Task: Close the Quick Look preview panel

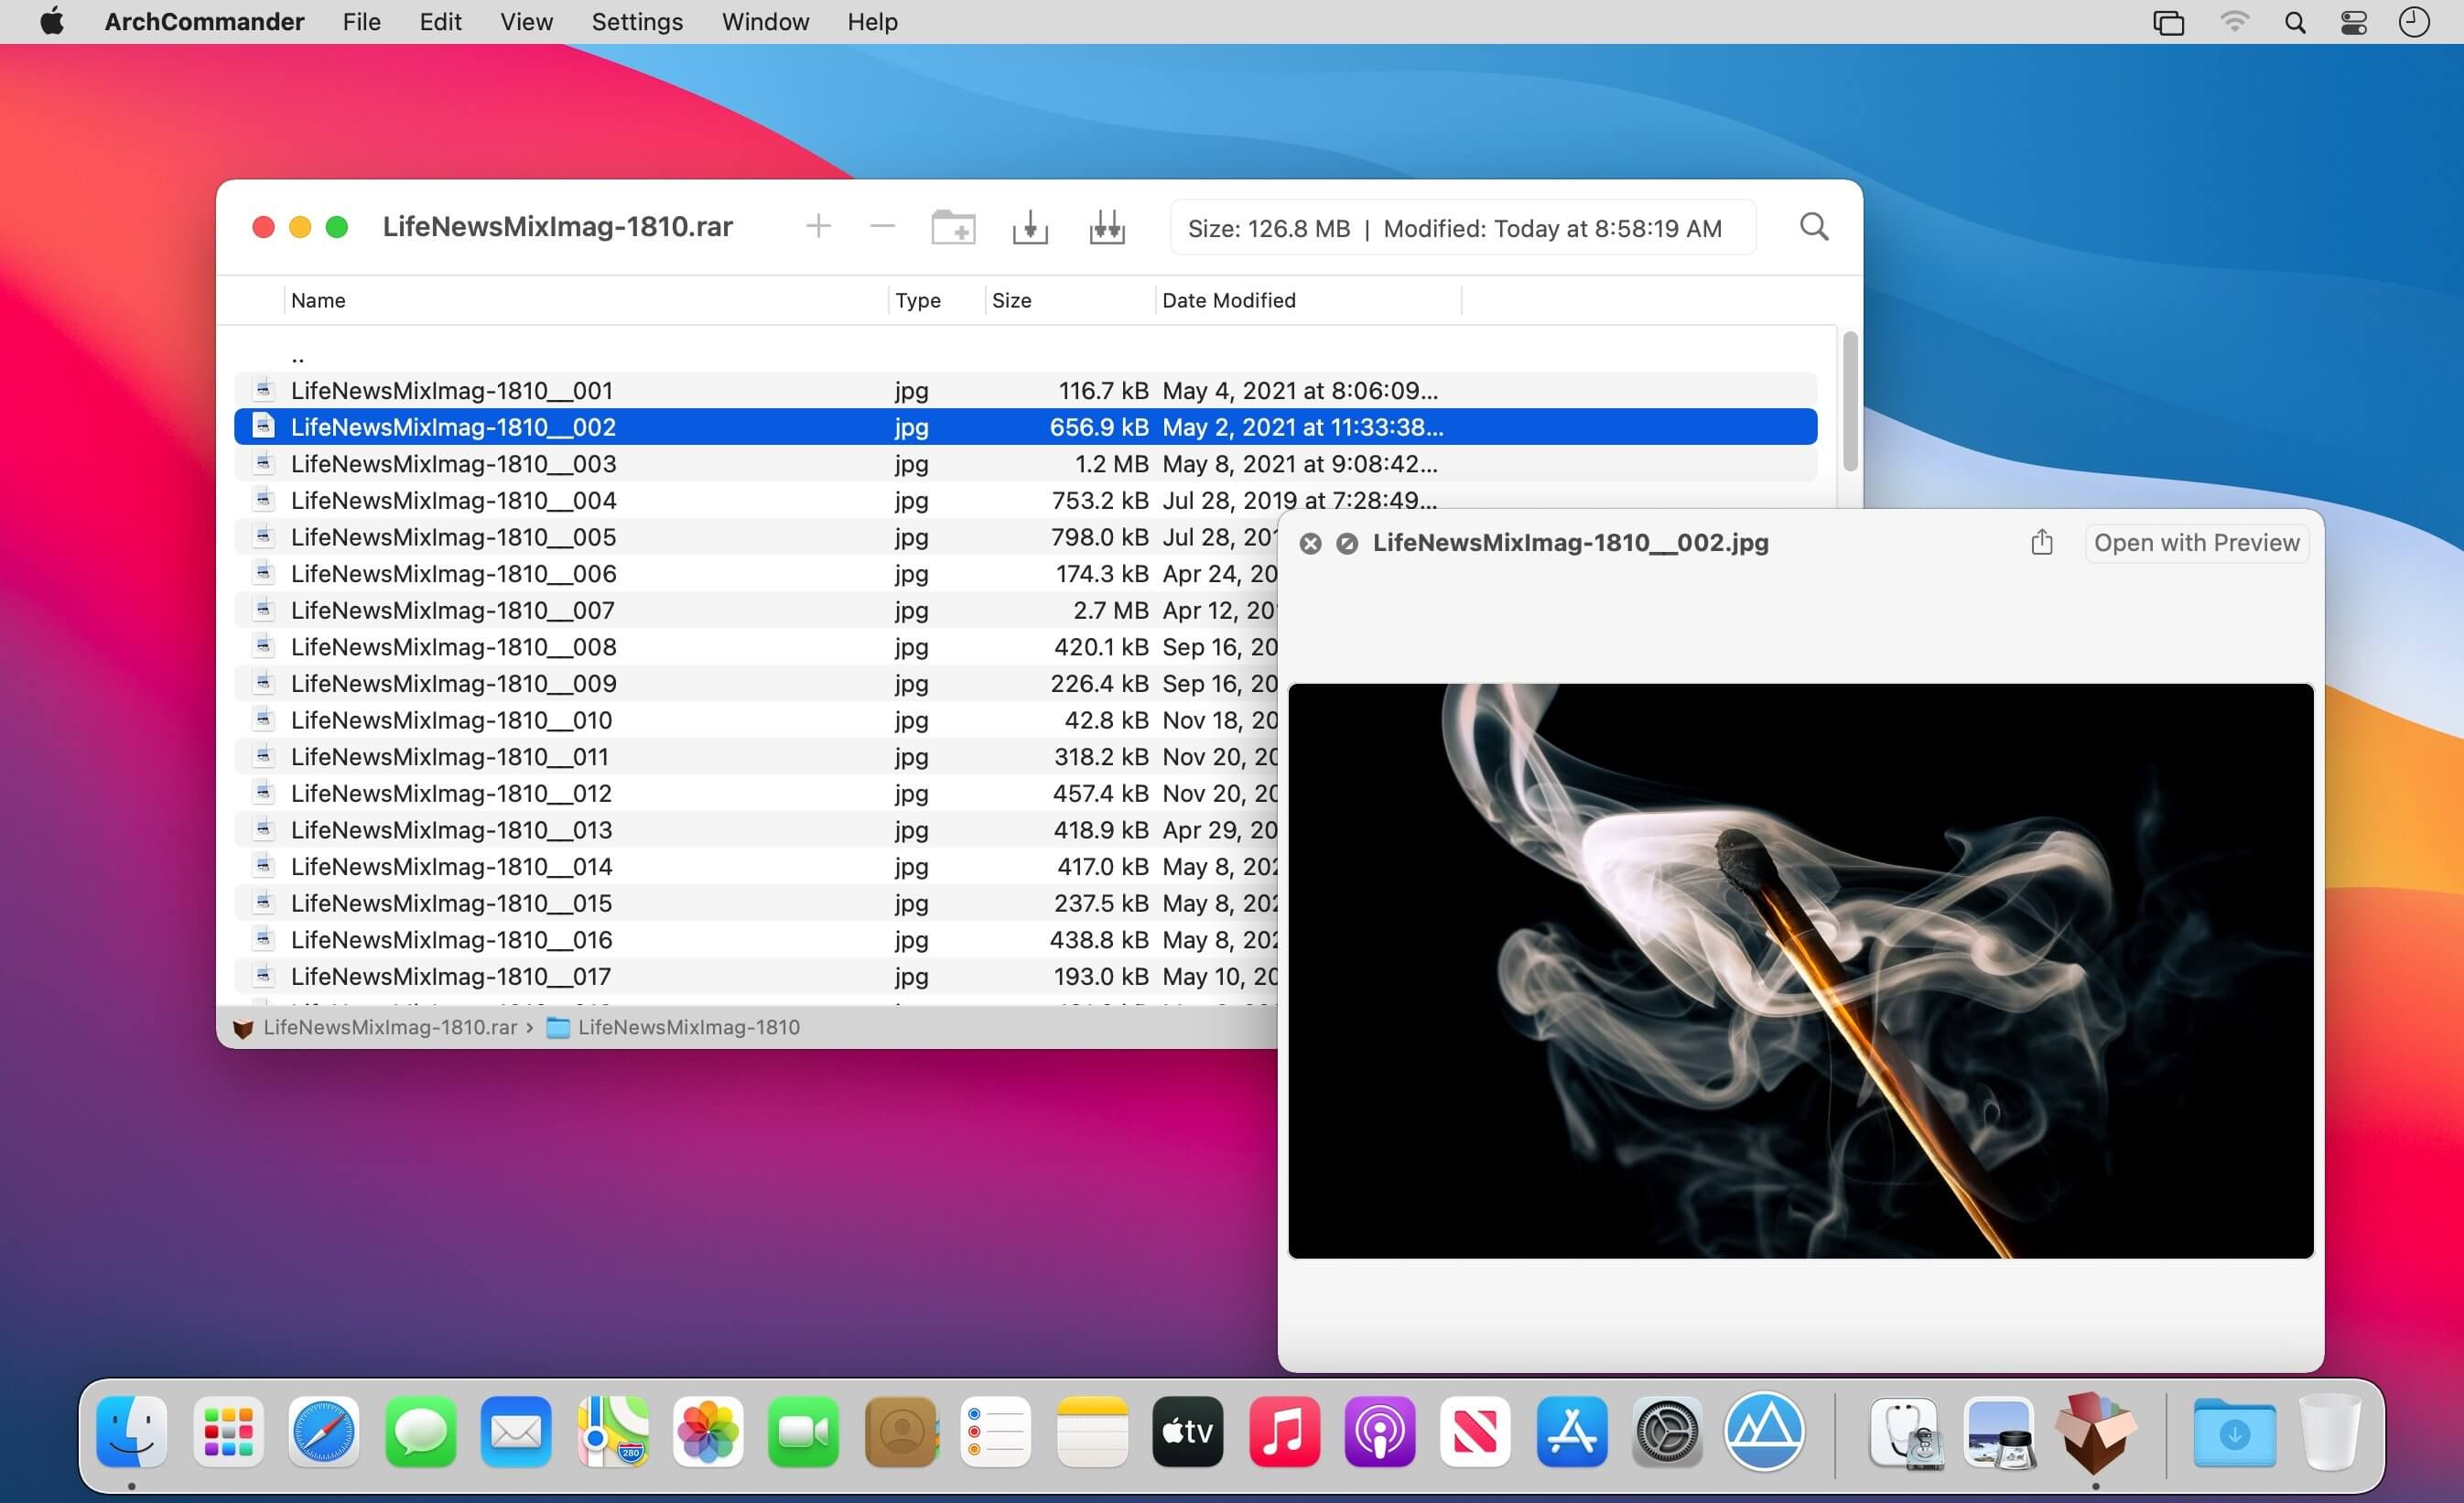Action: click(x=1310, y=543)
